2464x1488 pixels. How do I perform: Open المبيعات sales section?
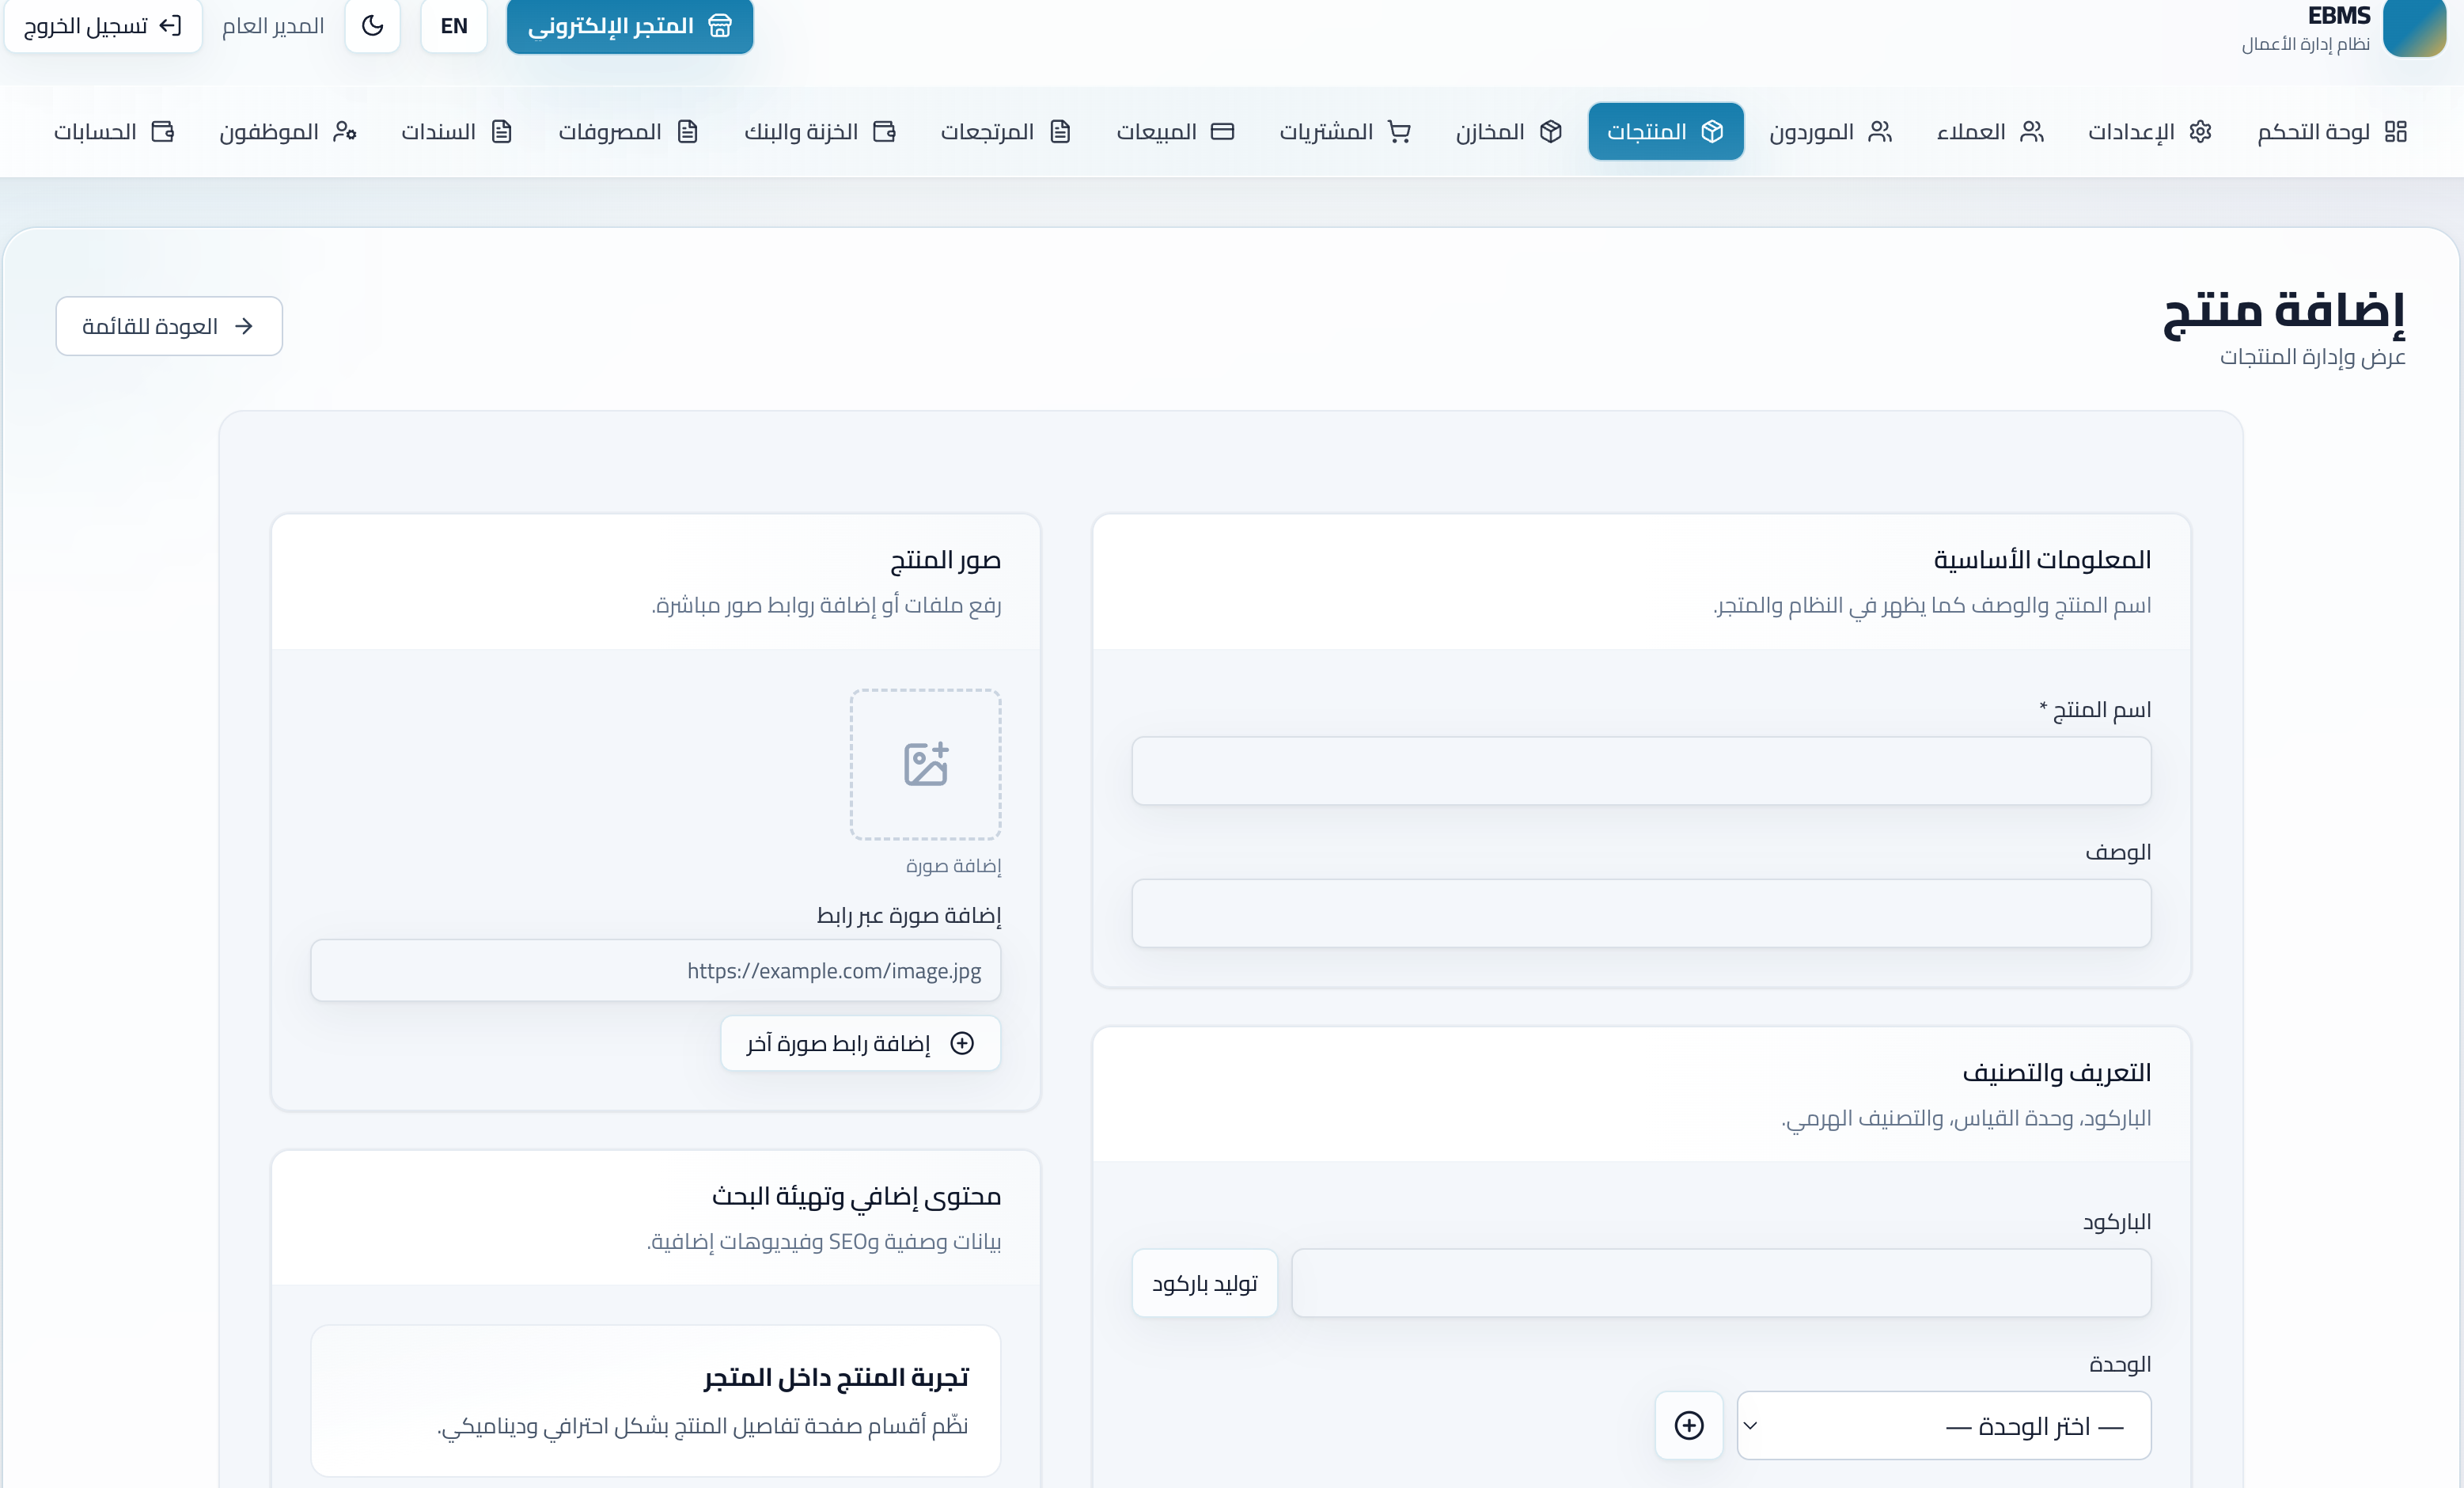click(x=1175, y=132)
